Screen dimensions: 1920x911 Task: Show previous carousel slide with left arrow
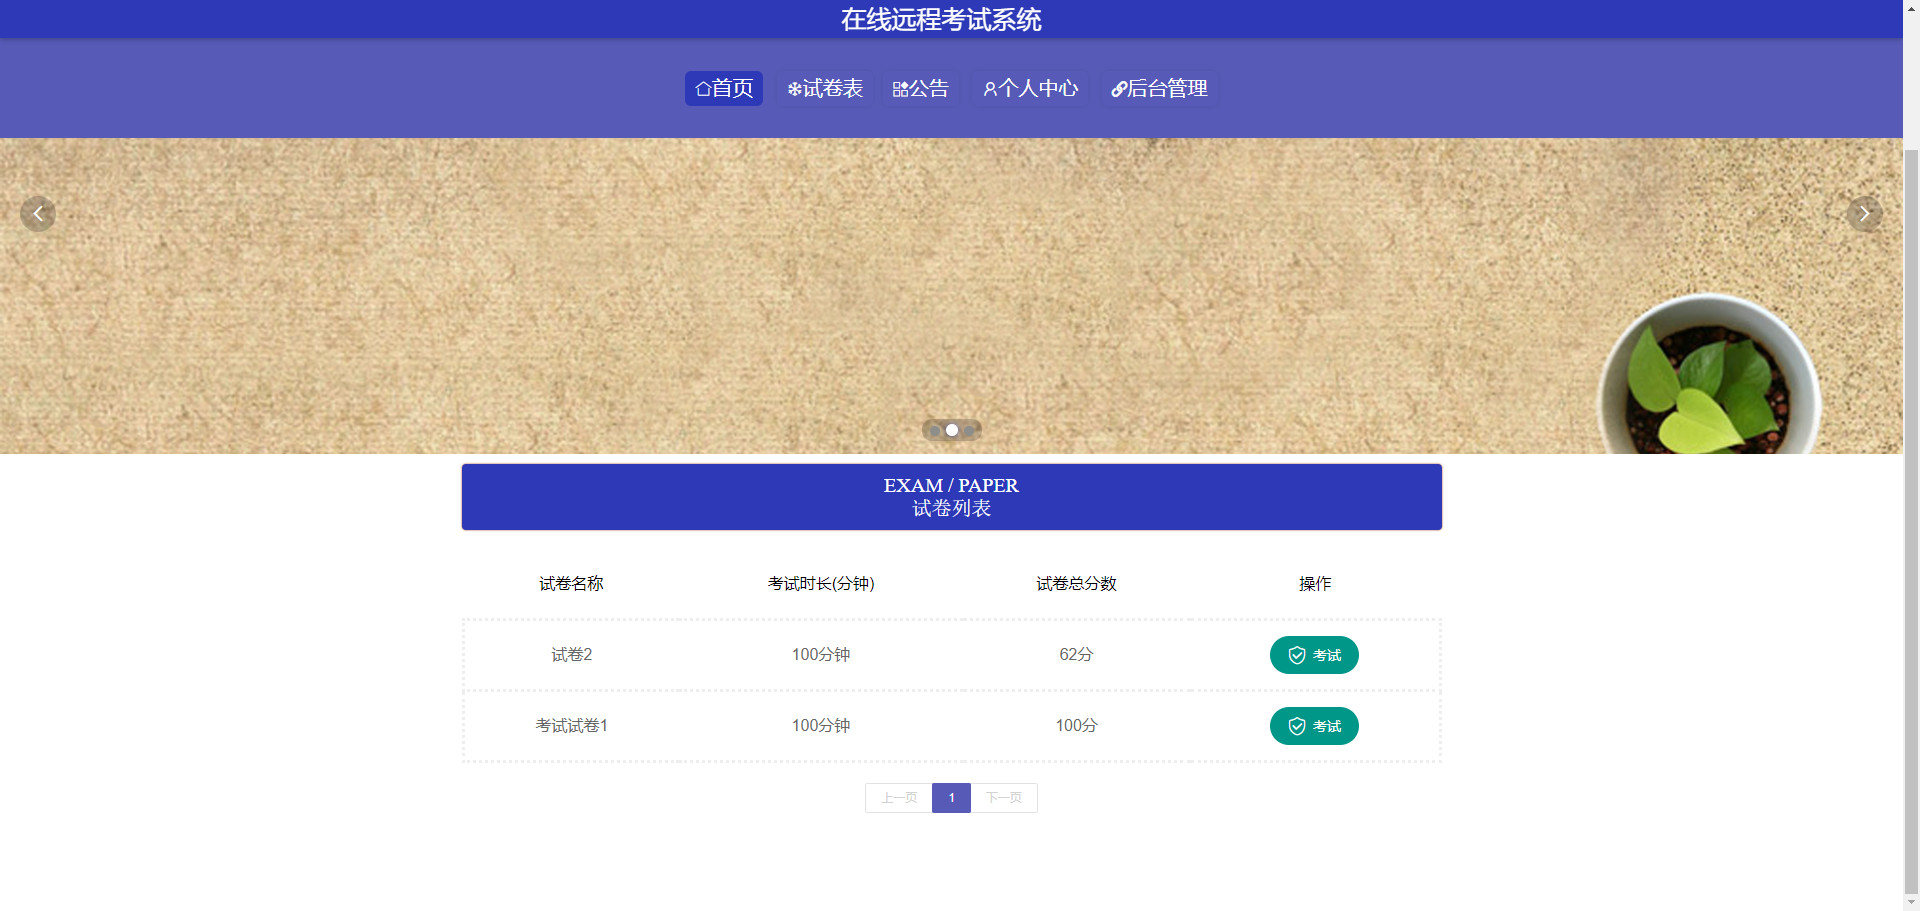[x=38, y=213]
